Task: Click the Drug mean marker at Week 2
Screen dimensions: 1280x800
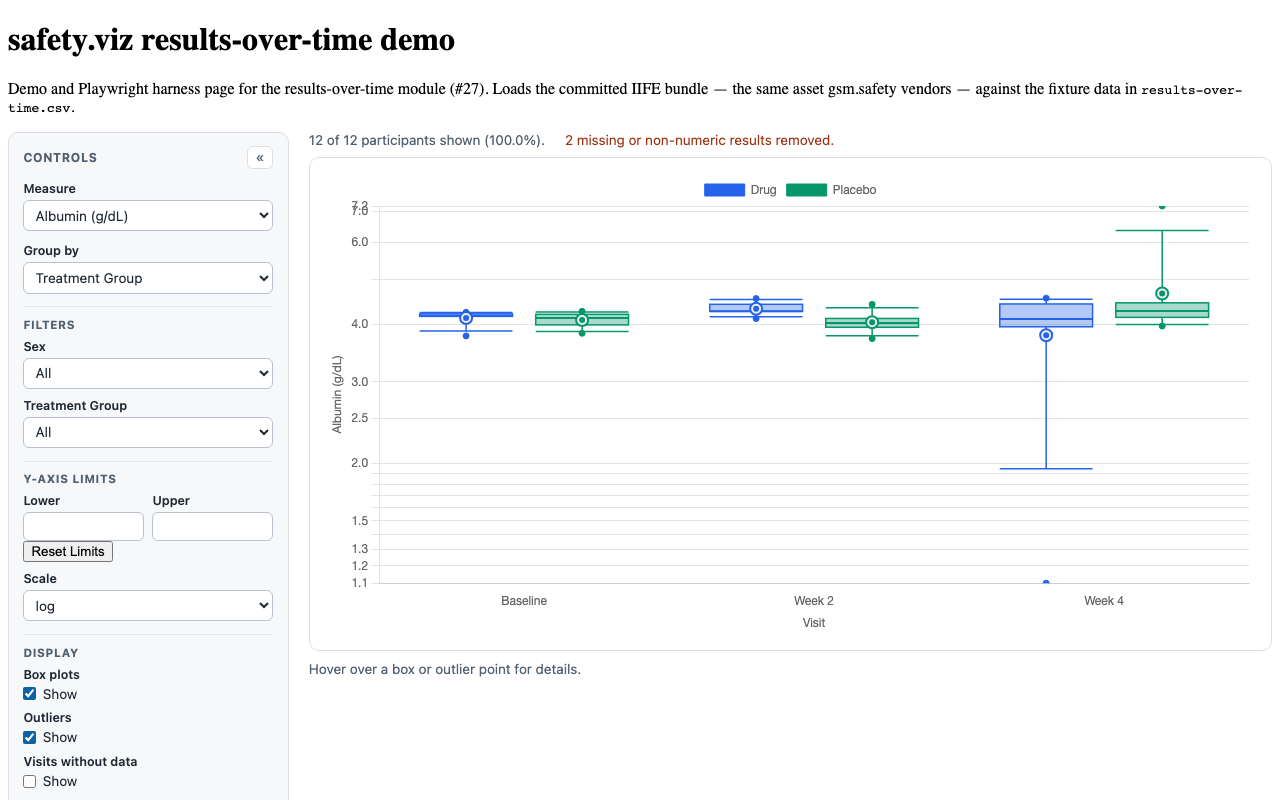Action: coord(756,309)
